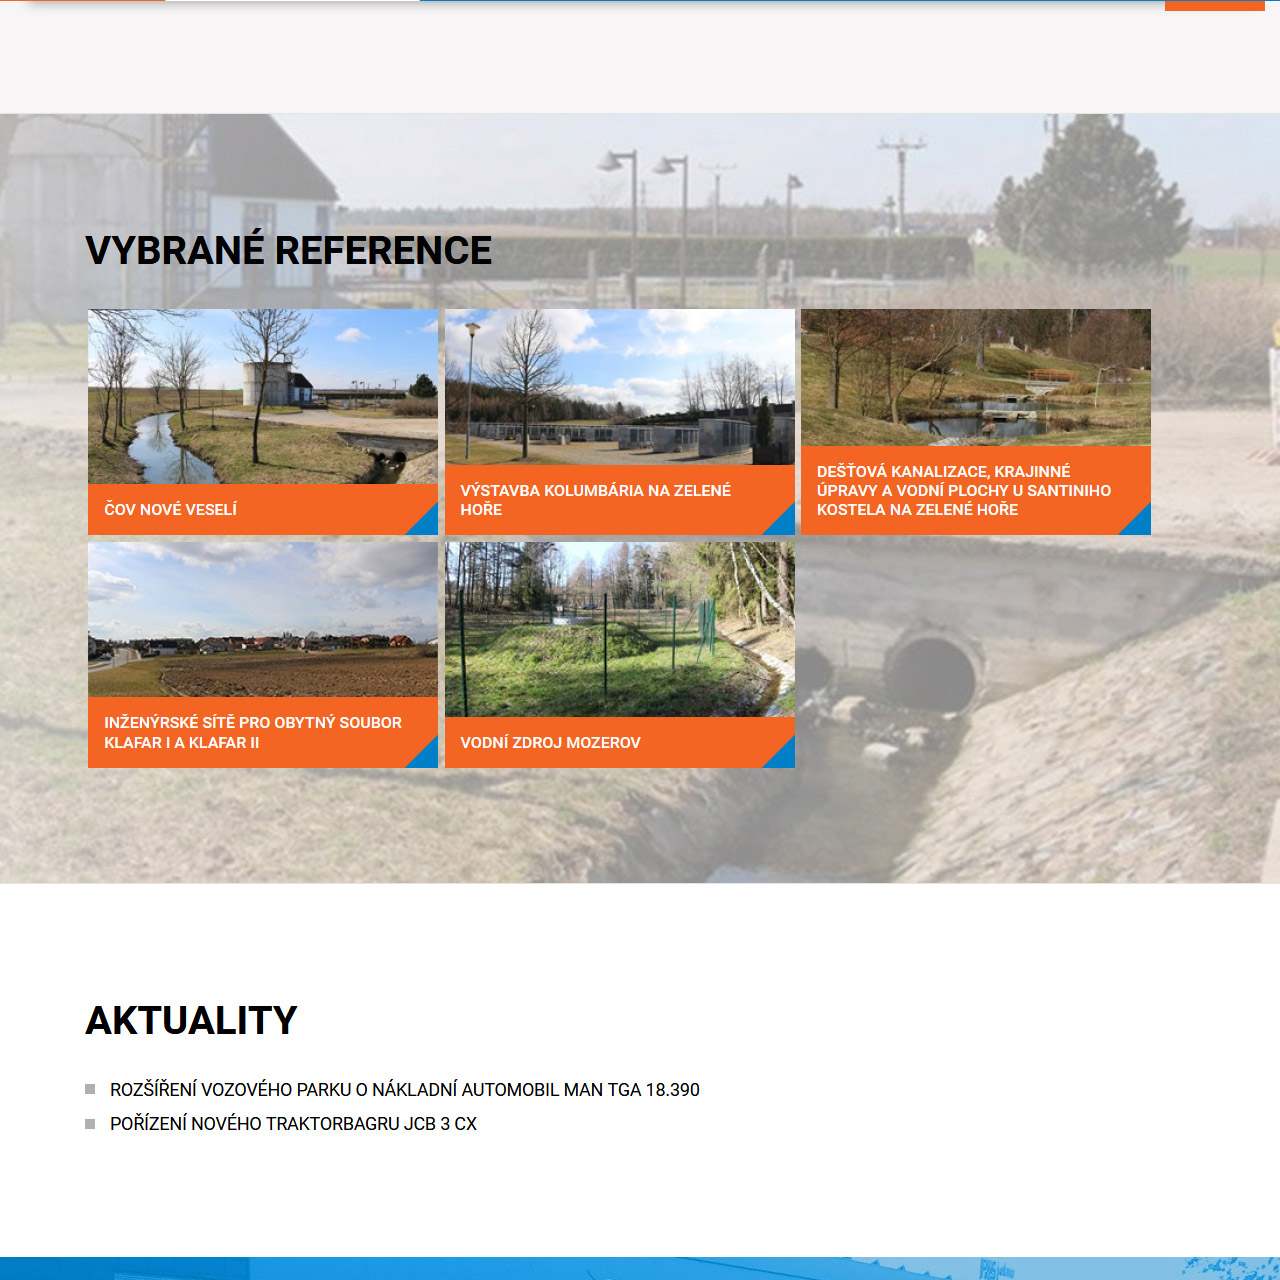The image size is (1280, 1280).
Task: Click the blue corner on ČOV Nové Veselí card
Action: tap(427, 524)
